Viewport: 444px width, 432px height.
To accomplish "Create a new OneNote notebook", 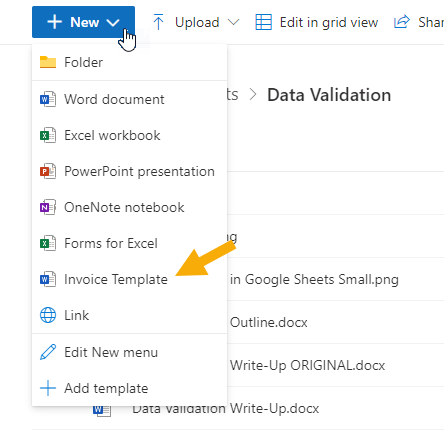I will click(129, 207).
